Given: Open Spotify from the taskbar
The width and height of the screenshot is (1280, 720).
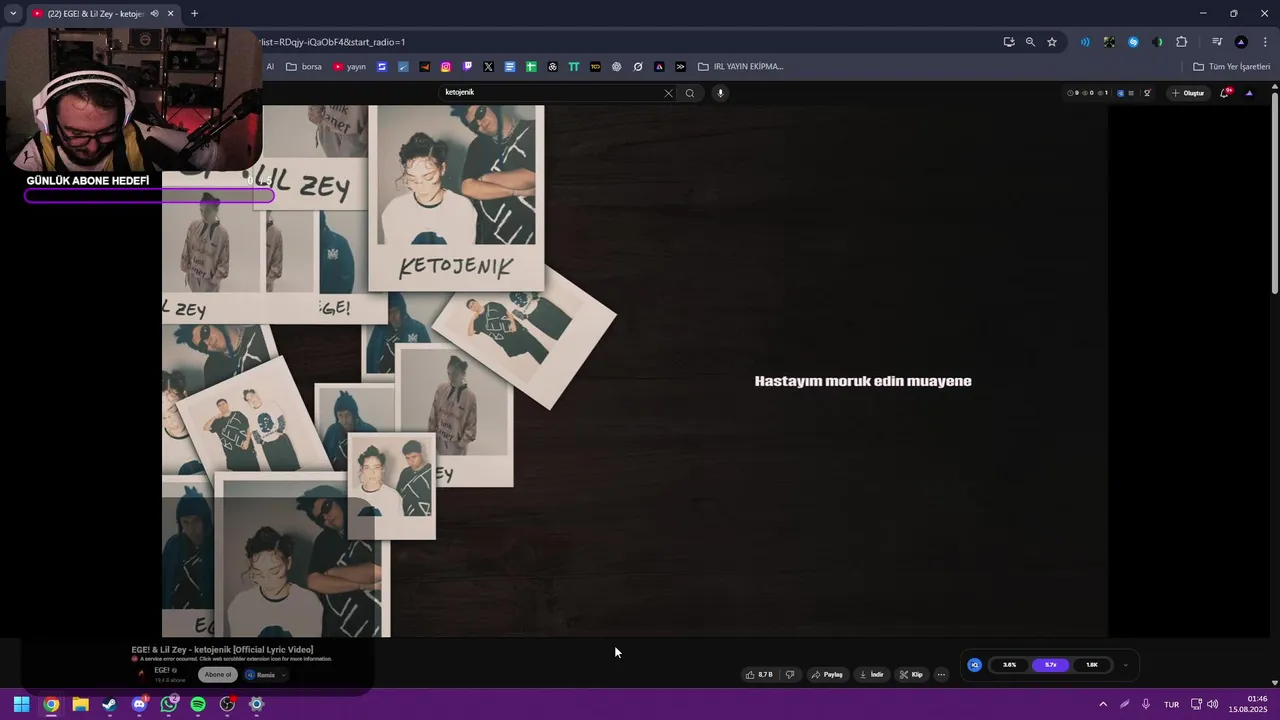Looking at the screenshot, I should (198, 704).
